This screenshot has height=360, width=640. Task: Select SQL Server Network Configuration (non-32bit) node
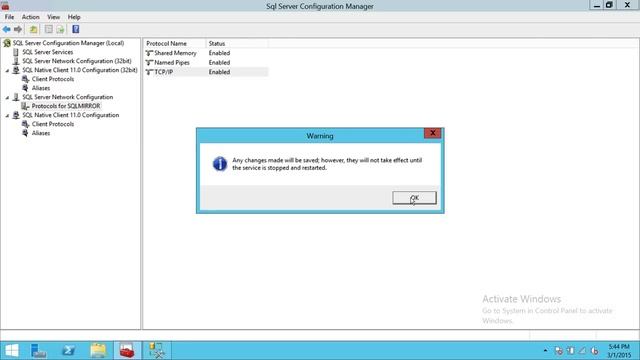tap(67, 97)
